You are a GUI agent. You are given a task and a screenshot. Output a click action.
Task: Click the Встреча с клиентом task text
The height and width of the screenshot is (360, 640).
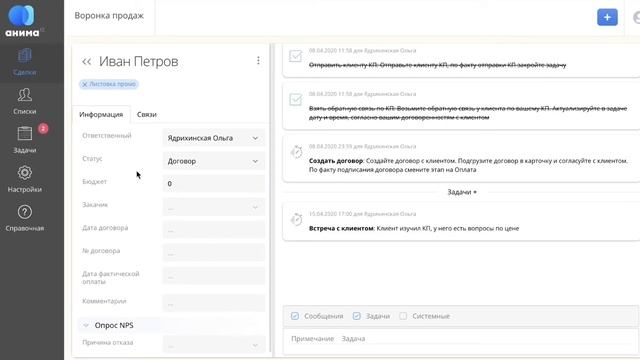tap(414, 228)
